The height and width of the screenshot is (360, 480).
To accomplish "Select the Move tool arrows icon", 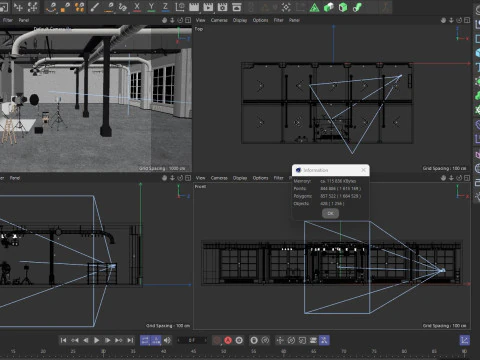I will point(18,7).
